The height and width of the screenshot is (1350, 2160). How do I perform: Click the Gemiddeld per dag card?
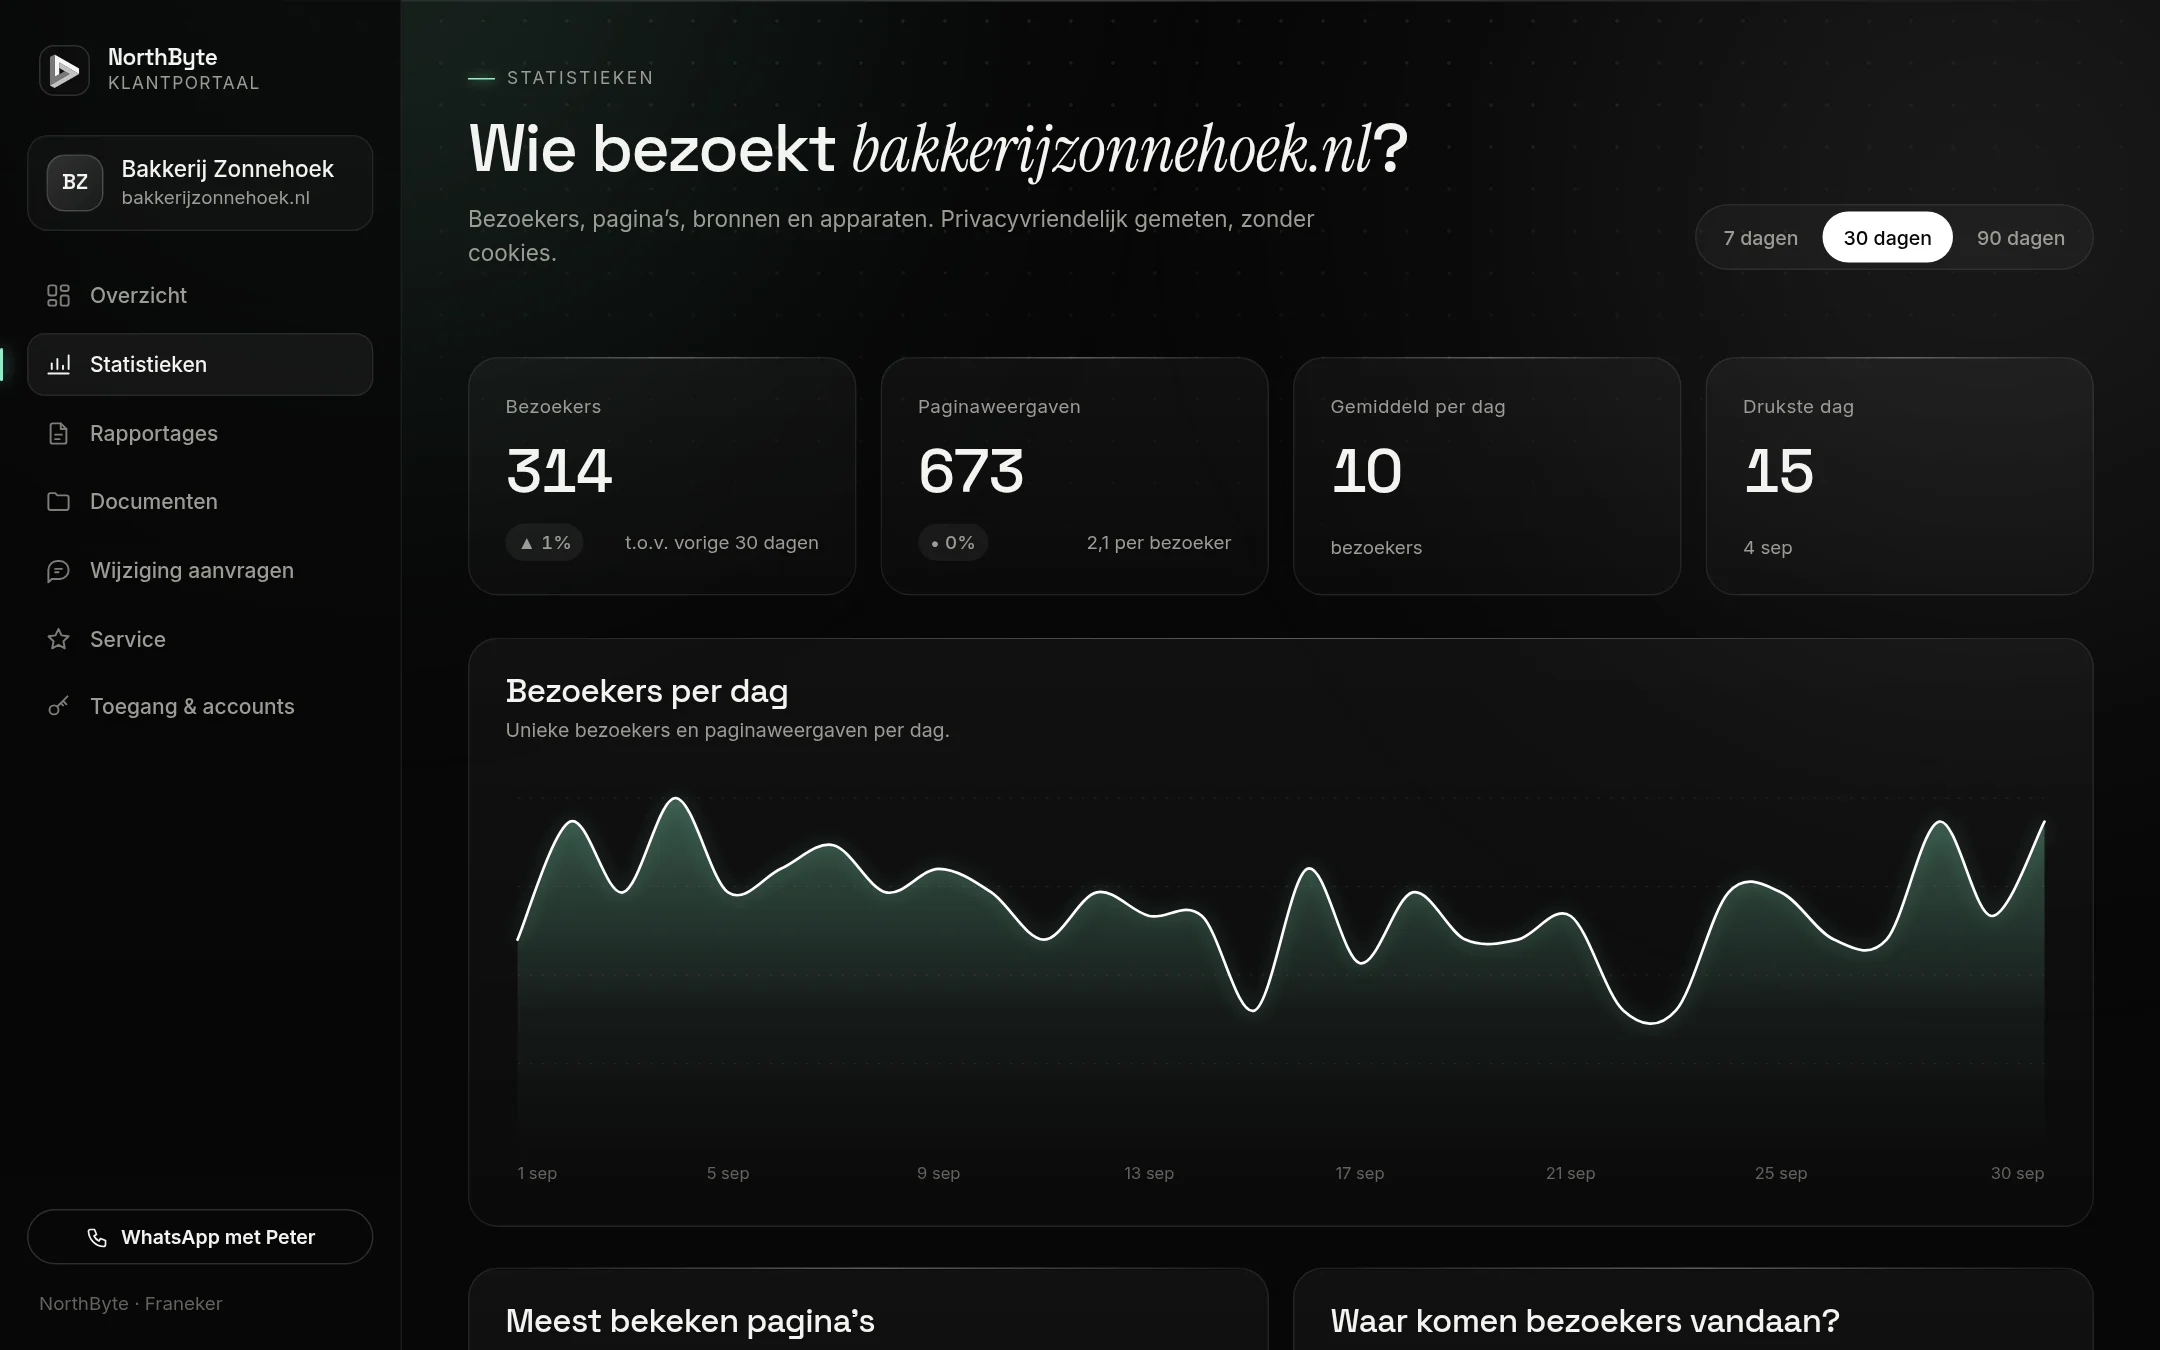tap(1487, 476)
